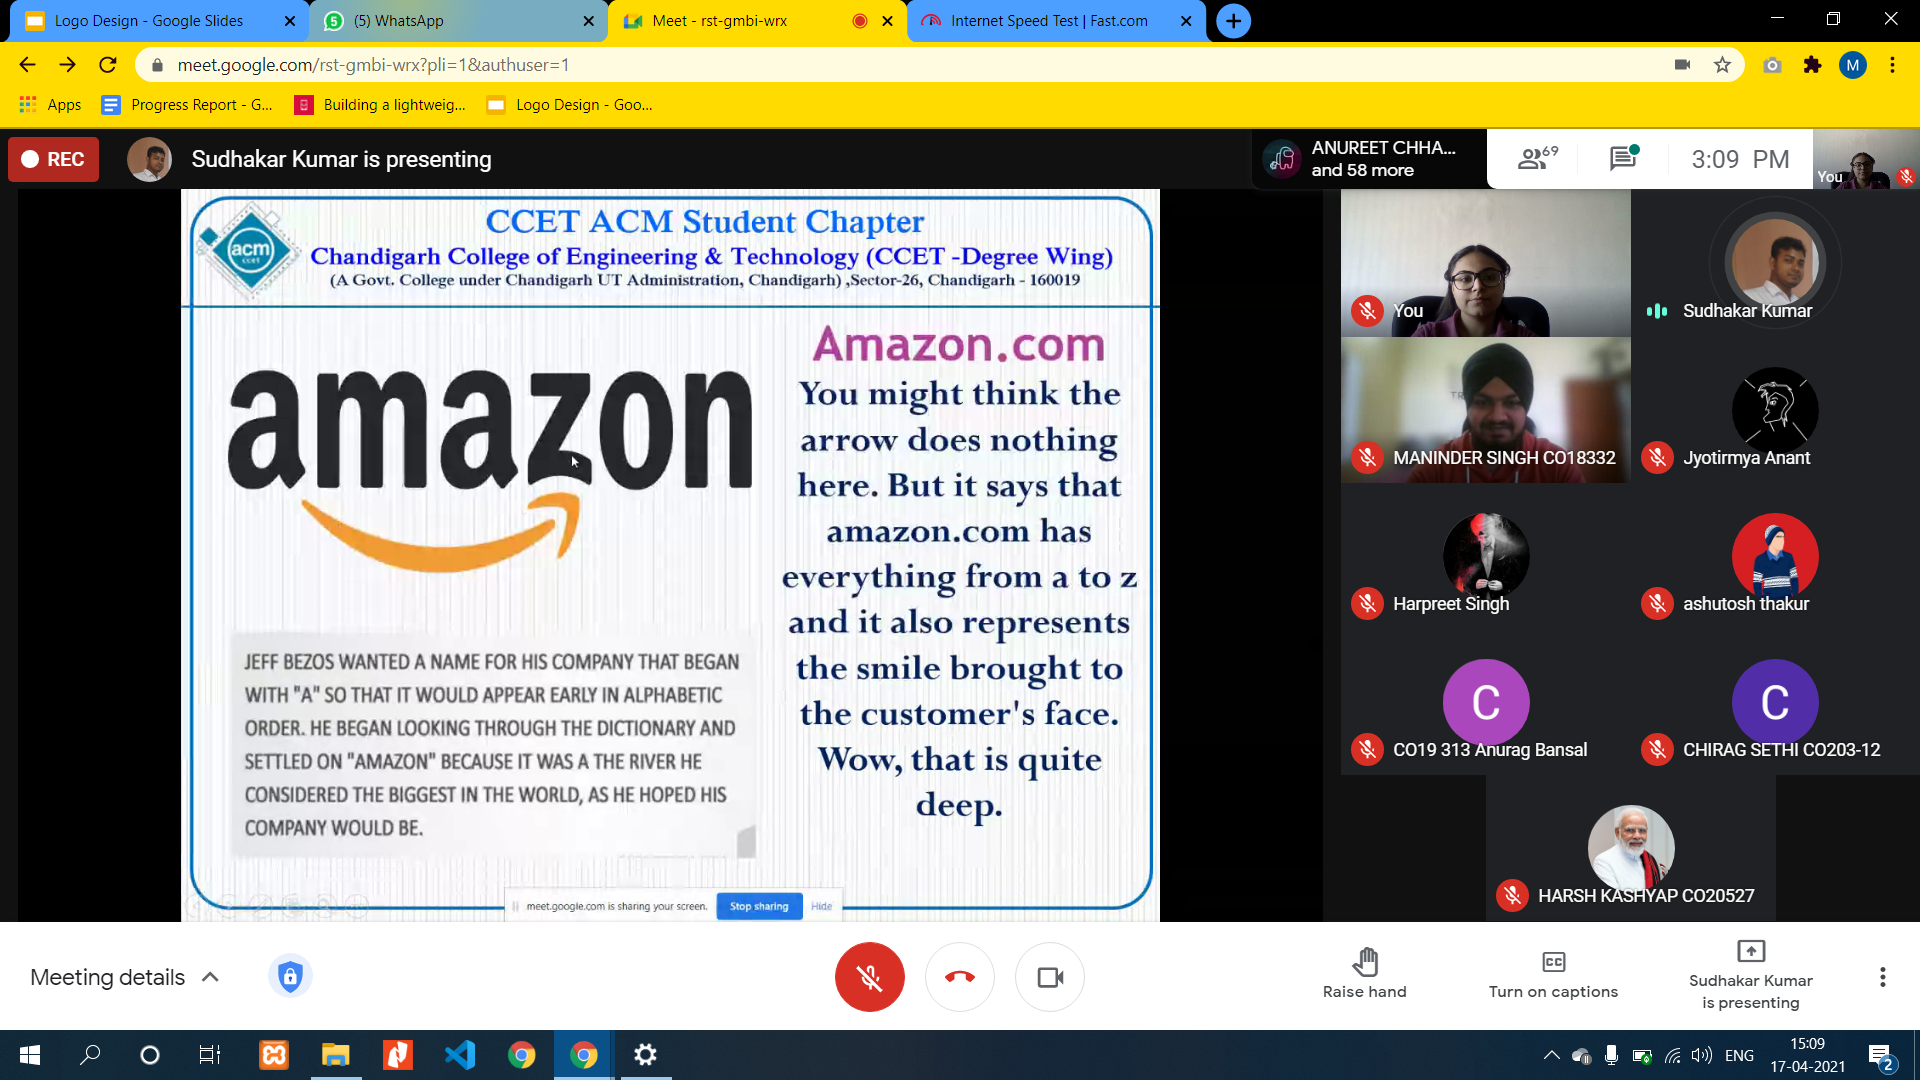The height and width of the screenshot is (1080, 1920).
Task: Open Chrome extensions puzzle icon
Action: pyautogui.click(x=1812, y=65)
